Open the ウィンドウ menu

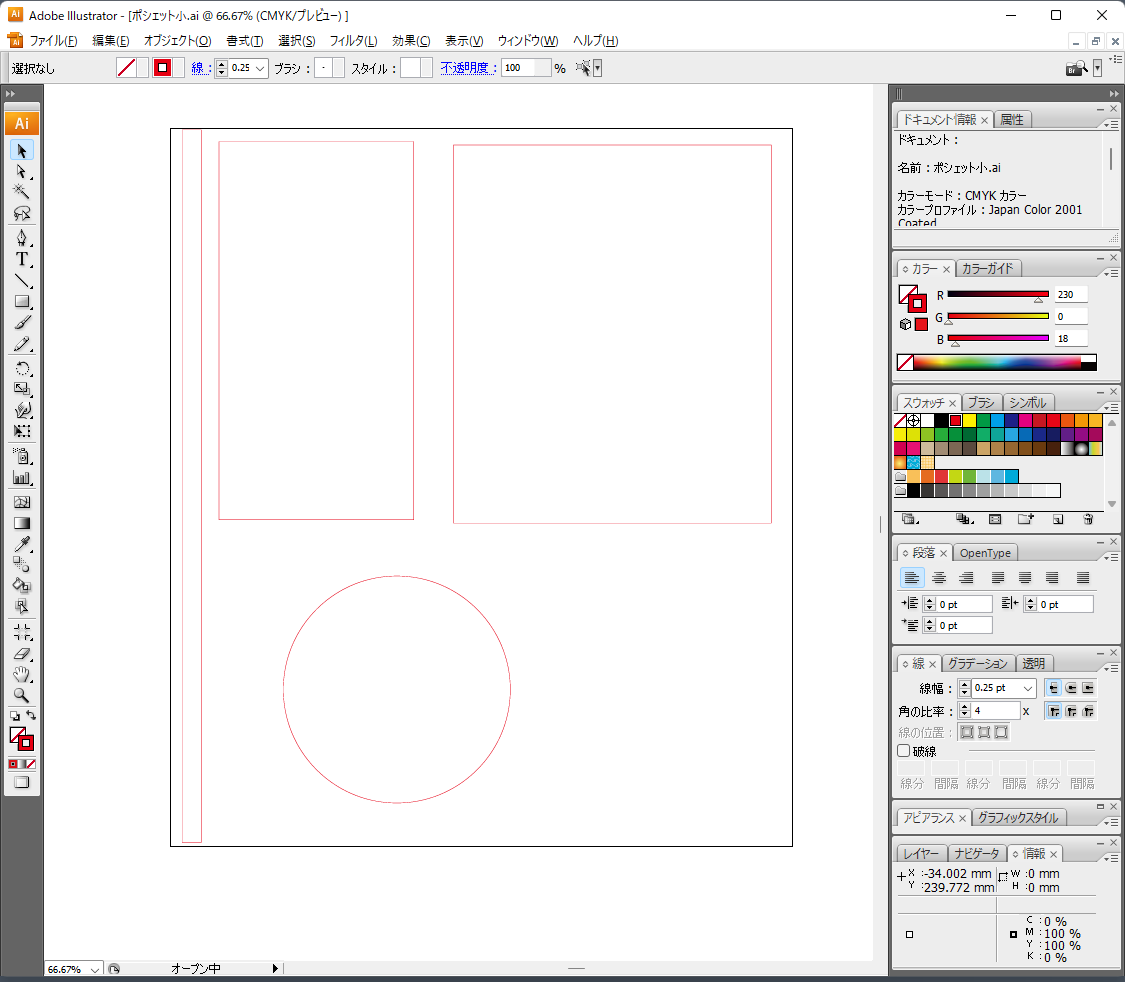pyautogui.click(x=528, y=41)
